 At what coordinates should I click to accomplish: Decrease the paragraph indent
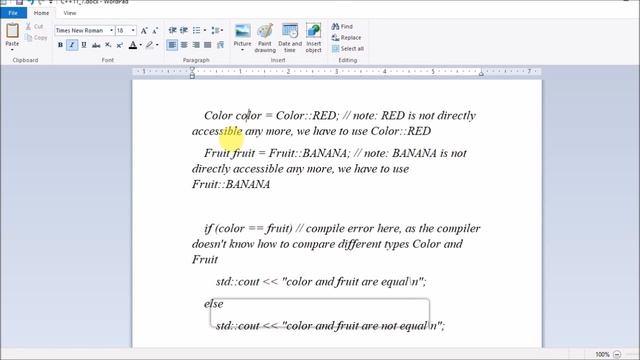pos(172,31)
